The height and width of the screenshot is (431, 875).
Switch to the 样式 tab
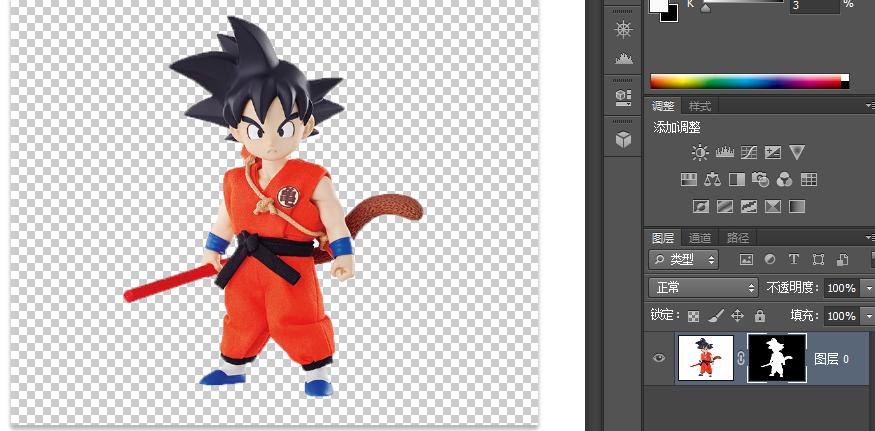(x=700, y=106)
